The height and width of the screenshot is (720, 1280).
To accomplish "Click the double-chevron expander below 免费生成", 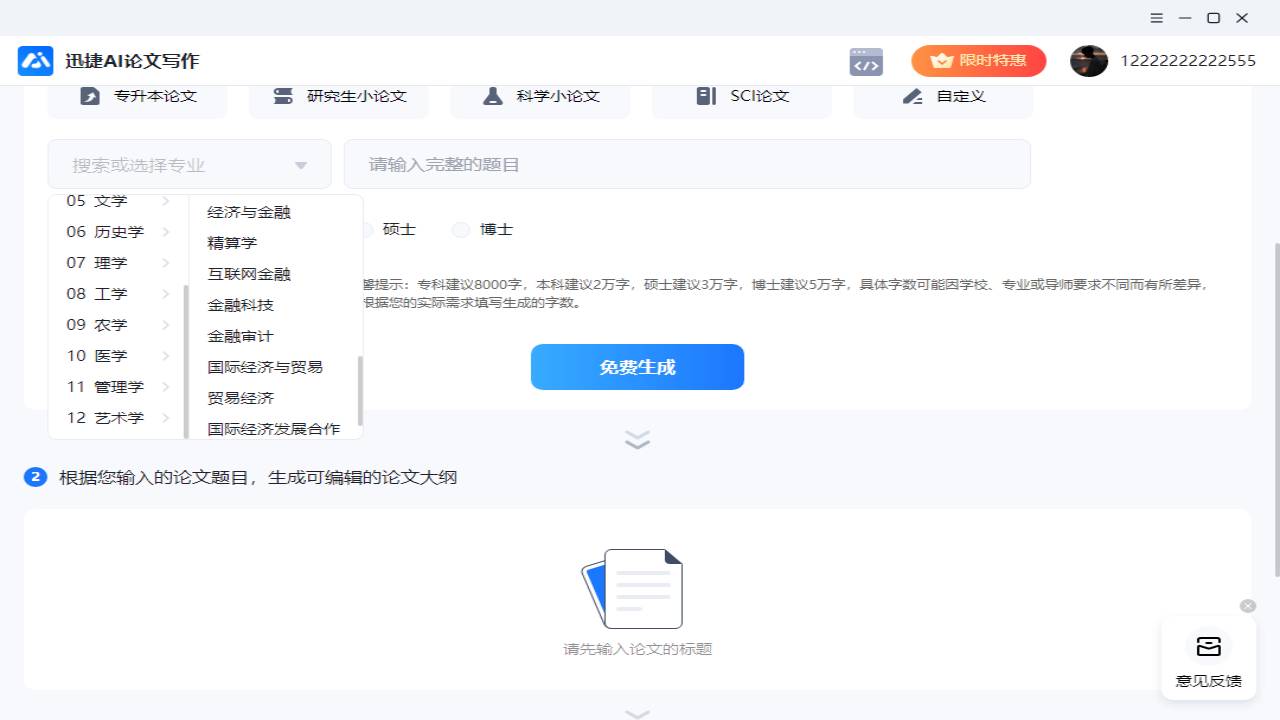I will [637, 439].
